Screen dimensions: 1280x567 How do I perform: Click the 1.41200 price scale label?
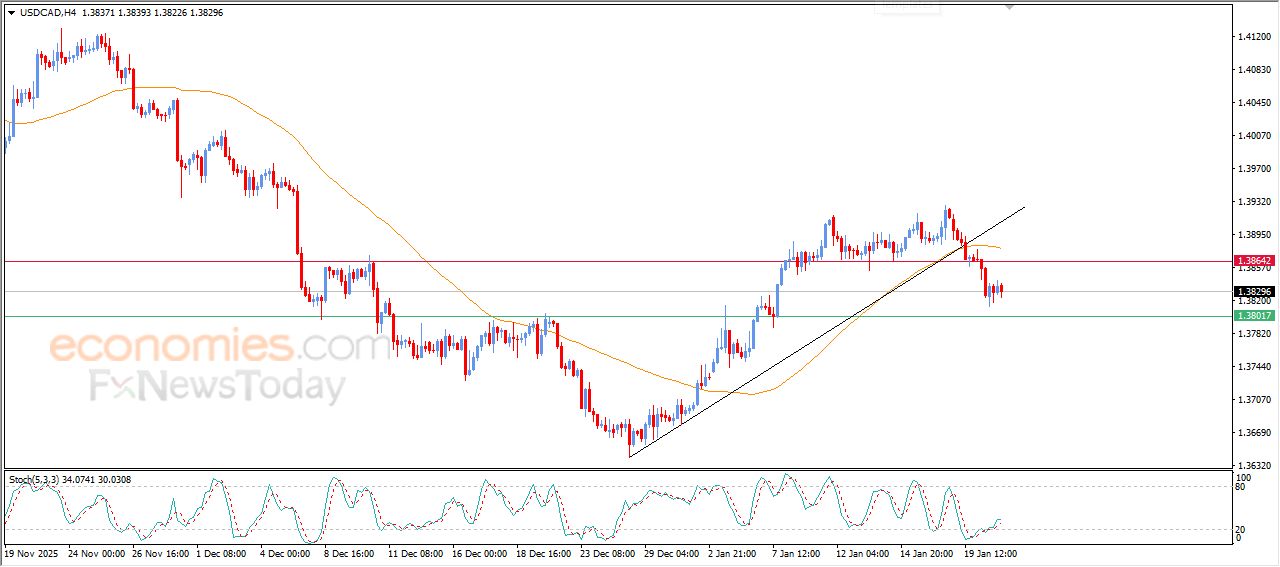point(1253,37)
